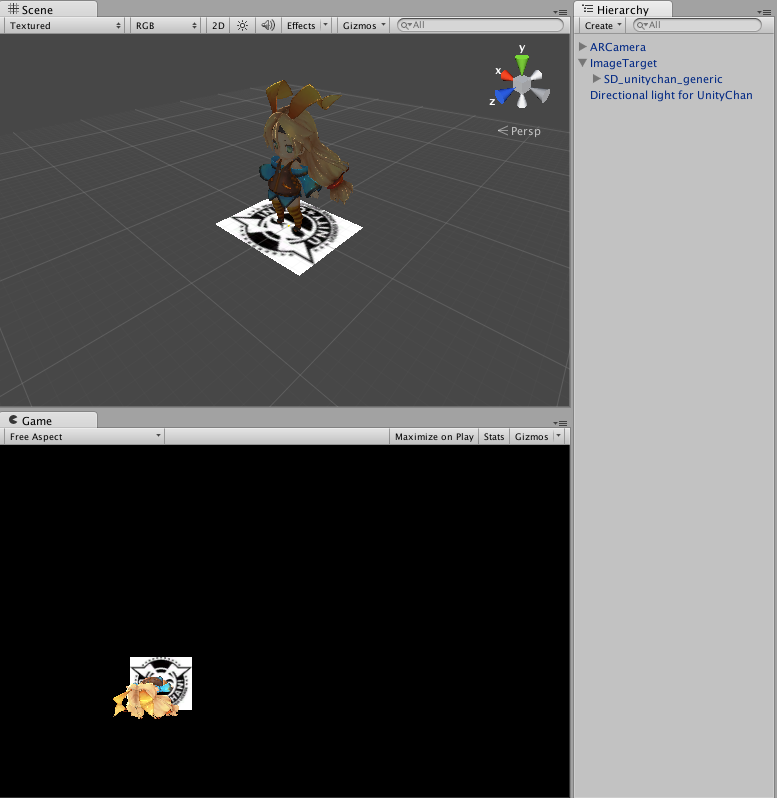Select Directional light for UnityChan
This screenshot has width=777, height=798.
(671, 95)
